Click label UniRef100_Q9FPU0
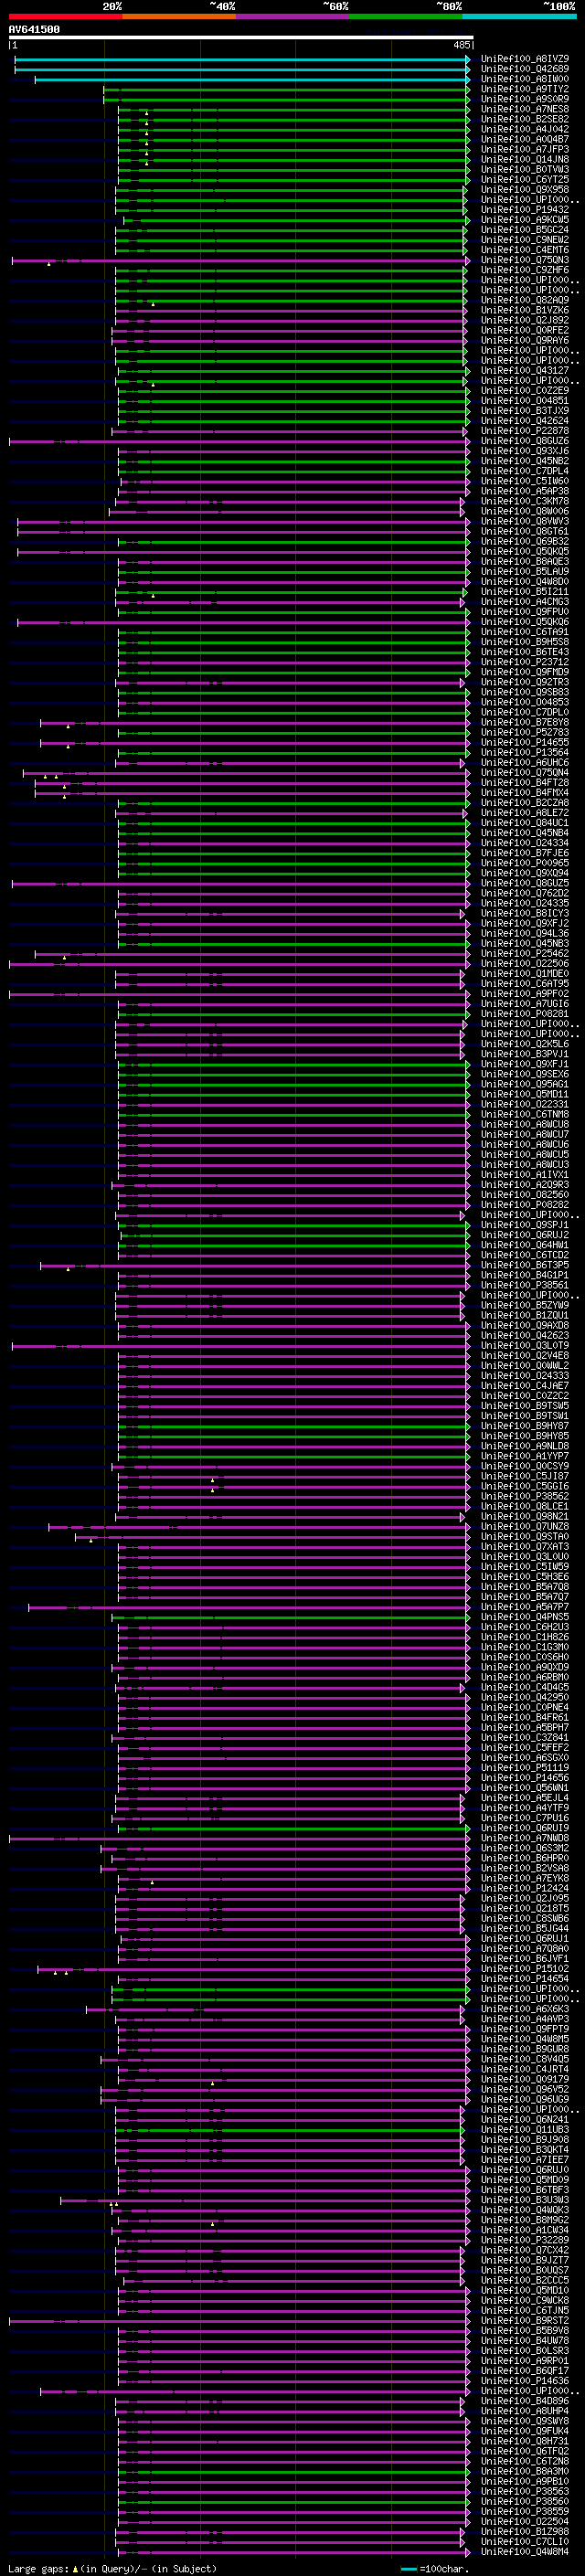 point(525,612)
